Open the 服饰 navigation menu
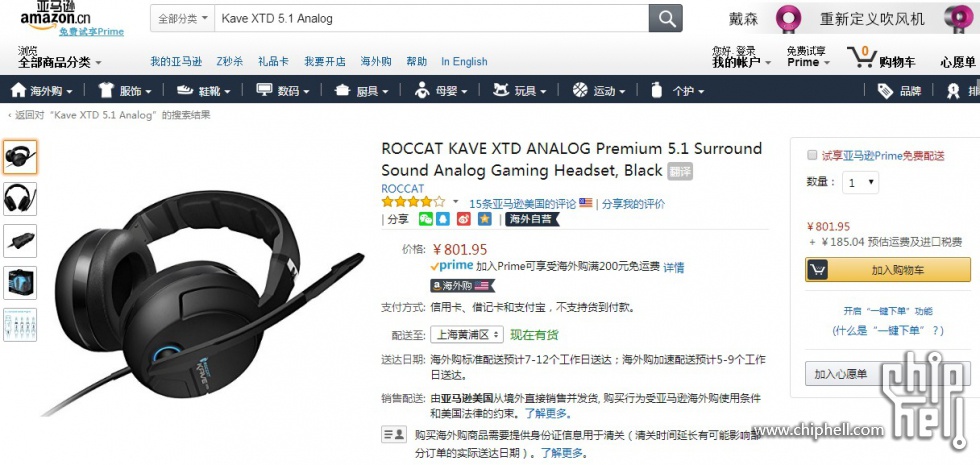Screen dimensions: 980x465 click(125, 91)
